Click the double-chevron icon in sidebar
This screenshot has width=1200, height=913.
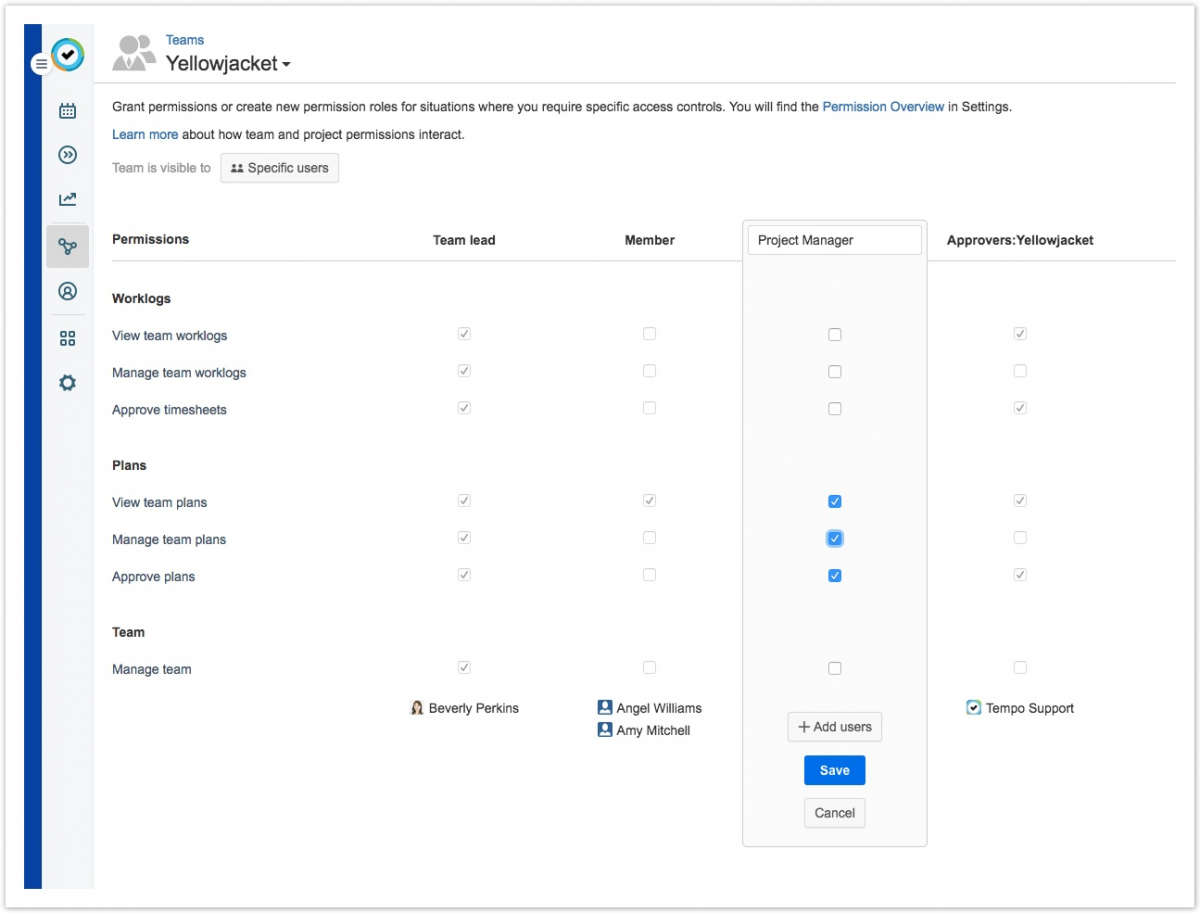67,155
